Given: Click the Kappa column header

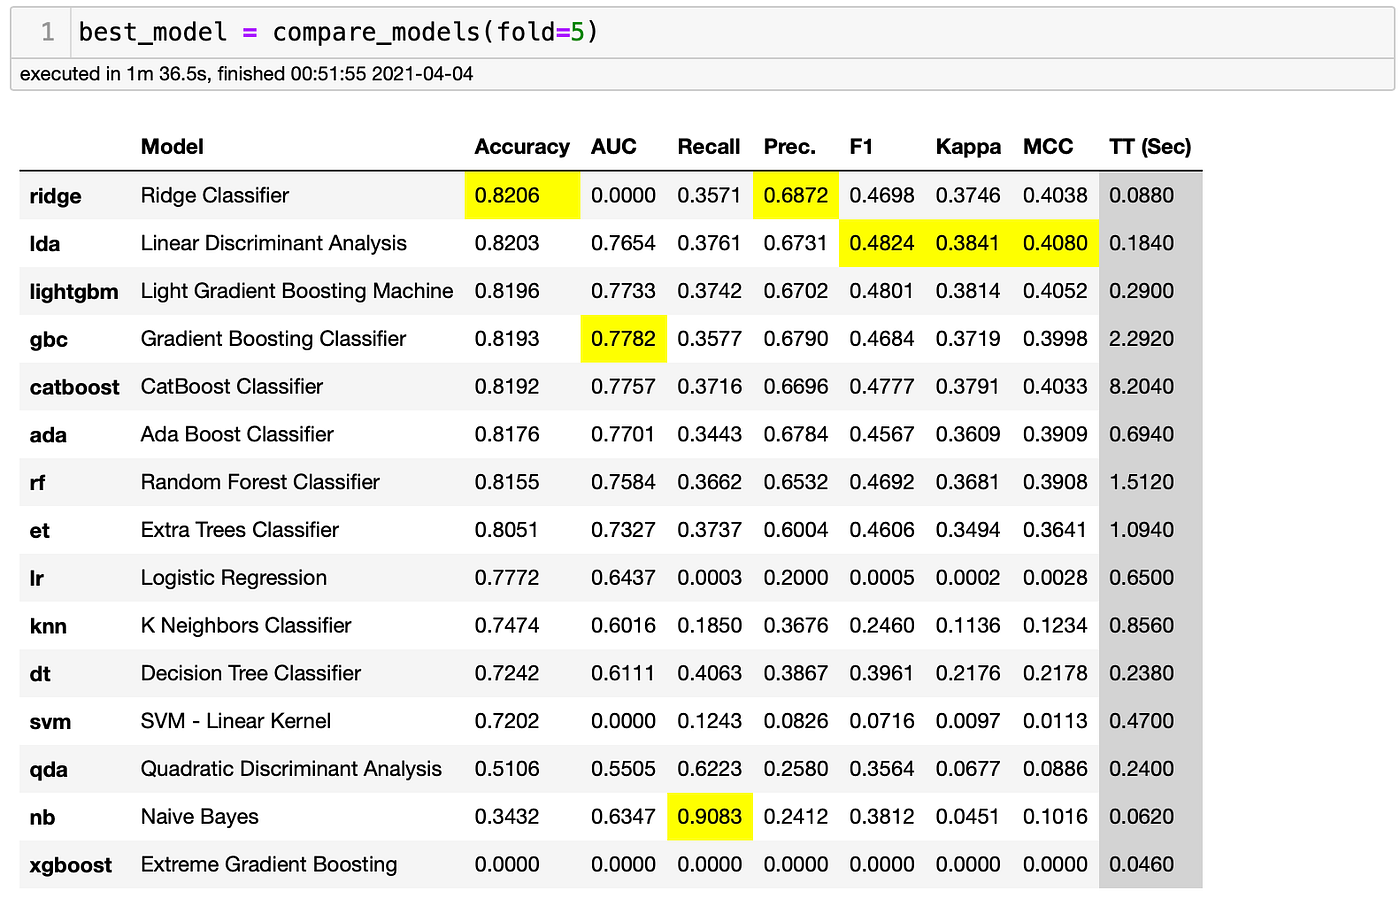Looking at the screenshot, I should 968,147.
